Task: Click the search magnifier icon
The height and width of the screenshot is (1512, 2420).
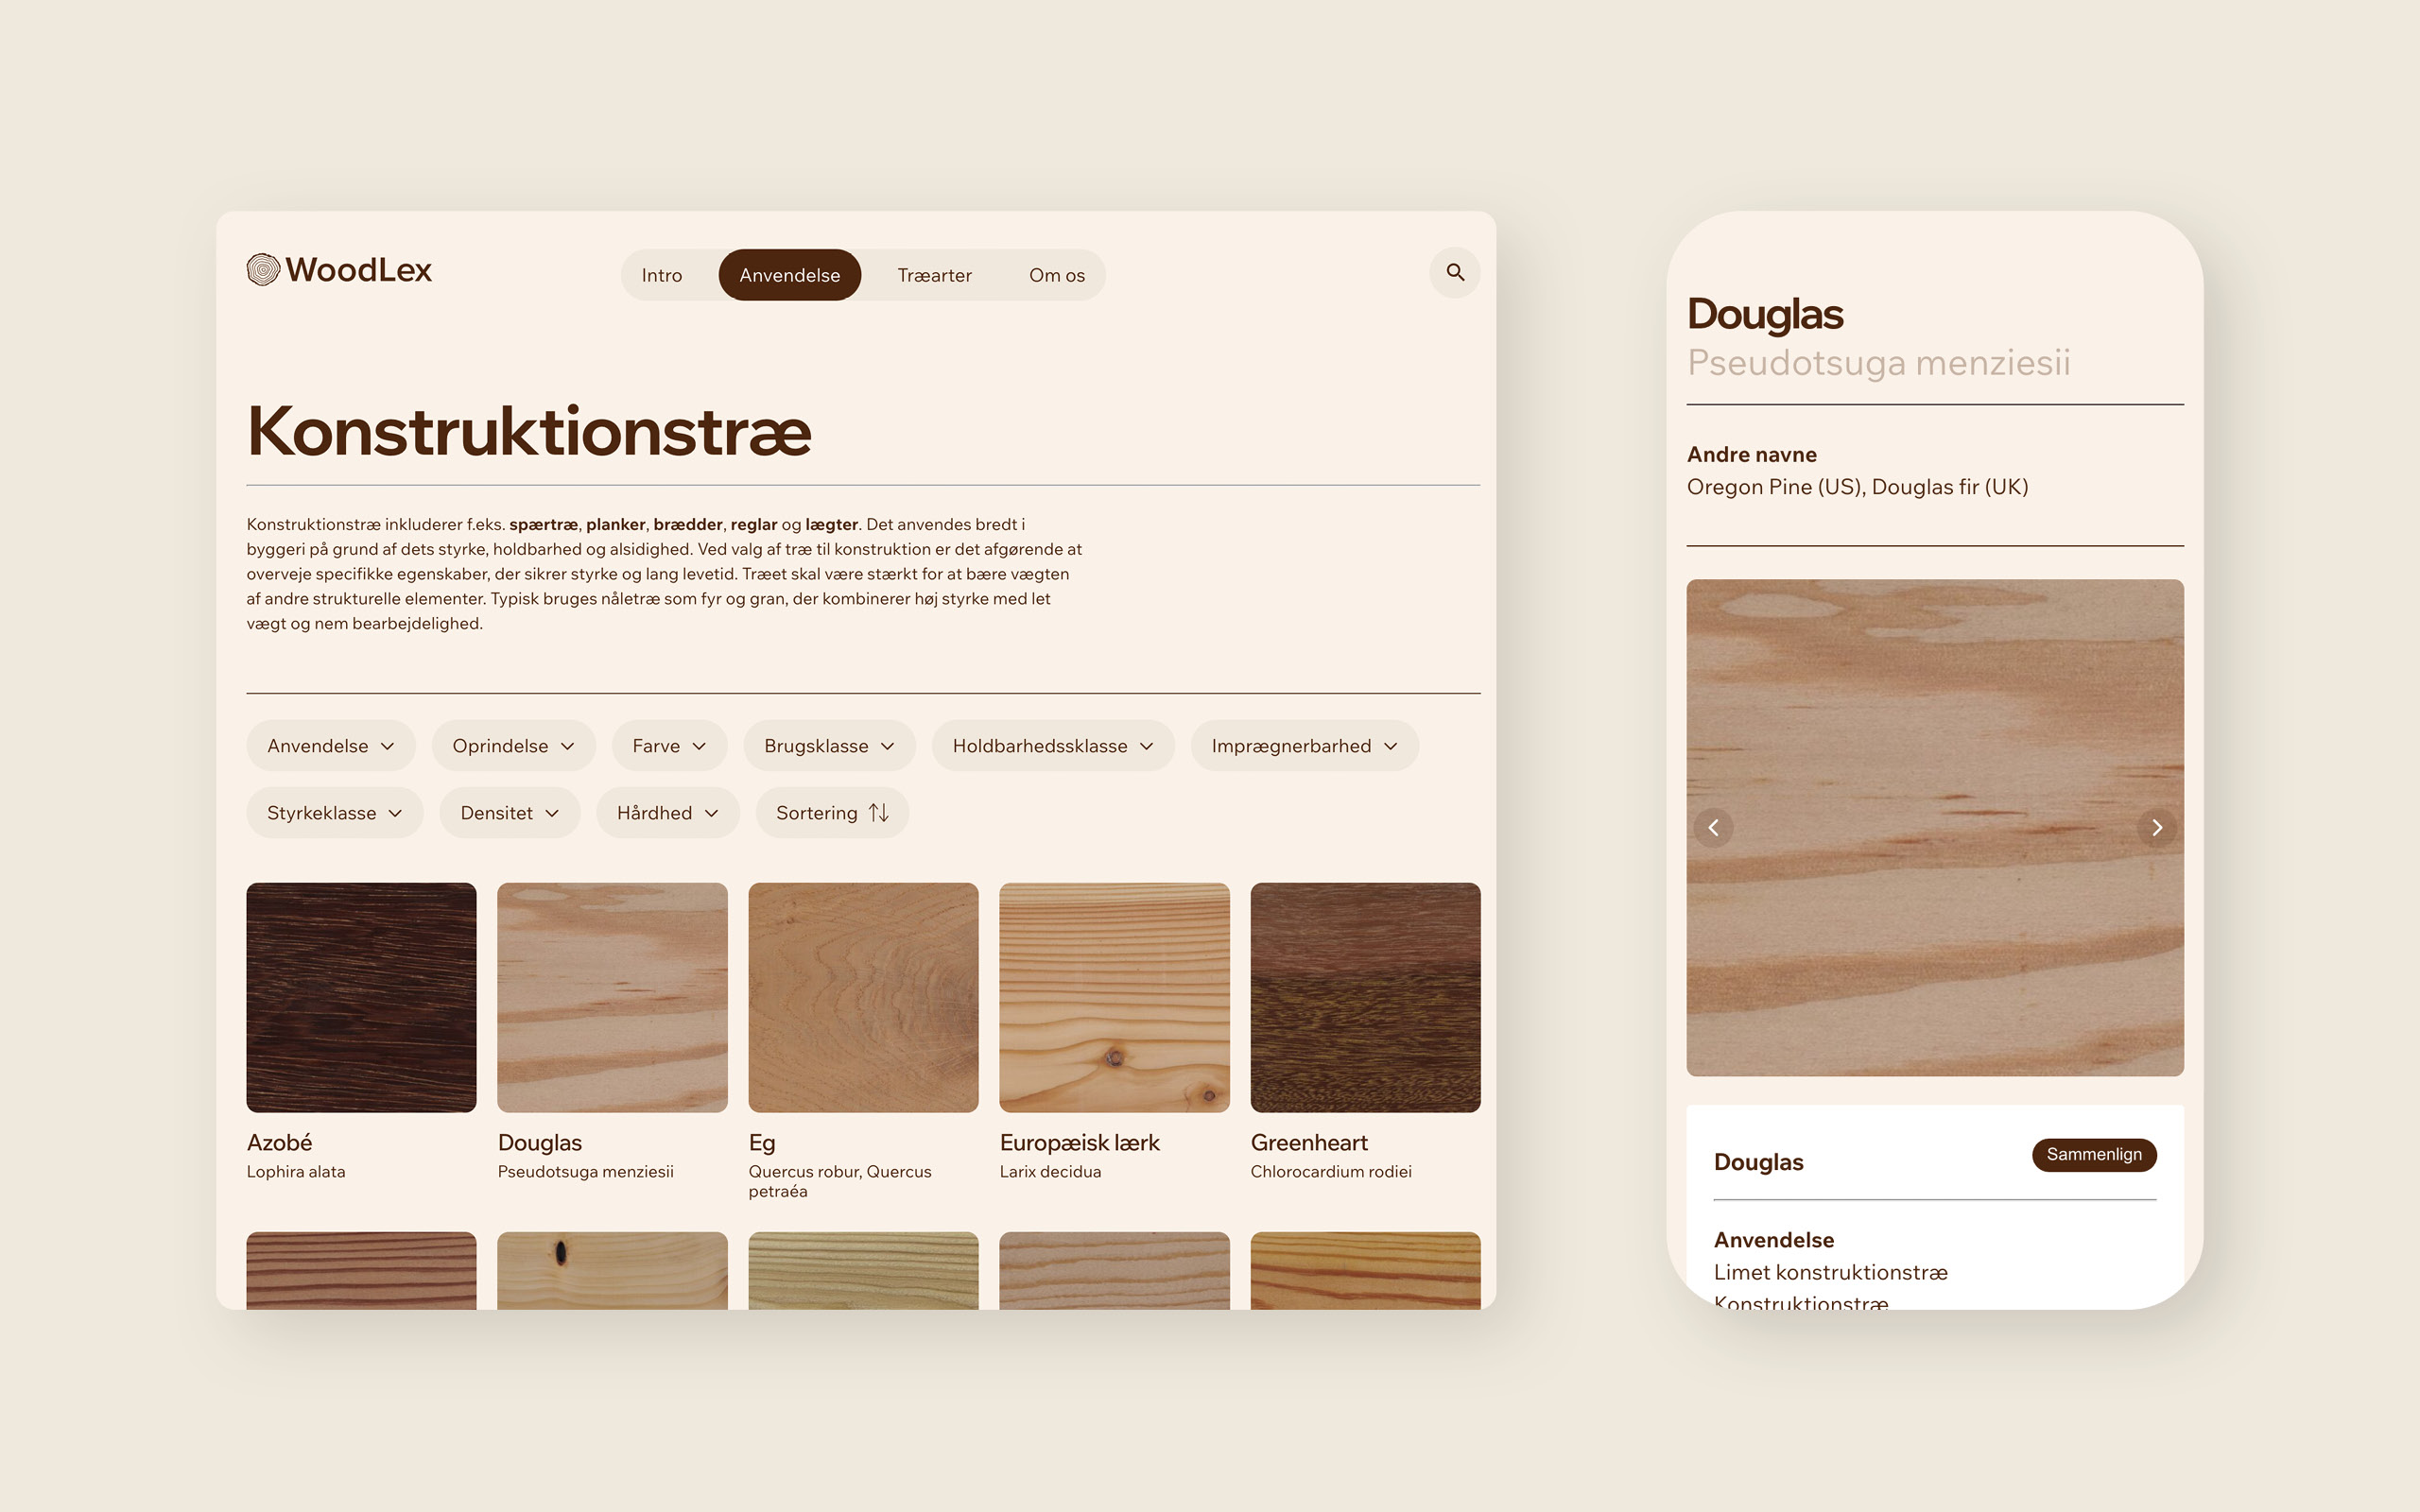Action: click(x=1455, y=272)
